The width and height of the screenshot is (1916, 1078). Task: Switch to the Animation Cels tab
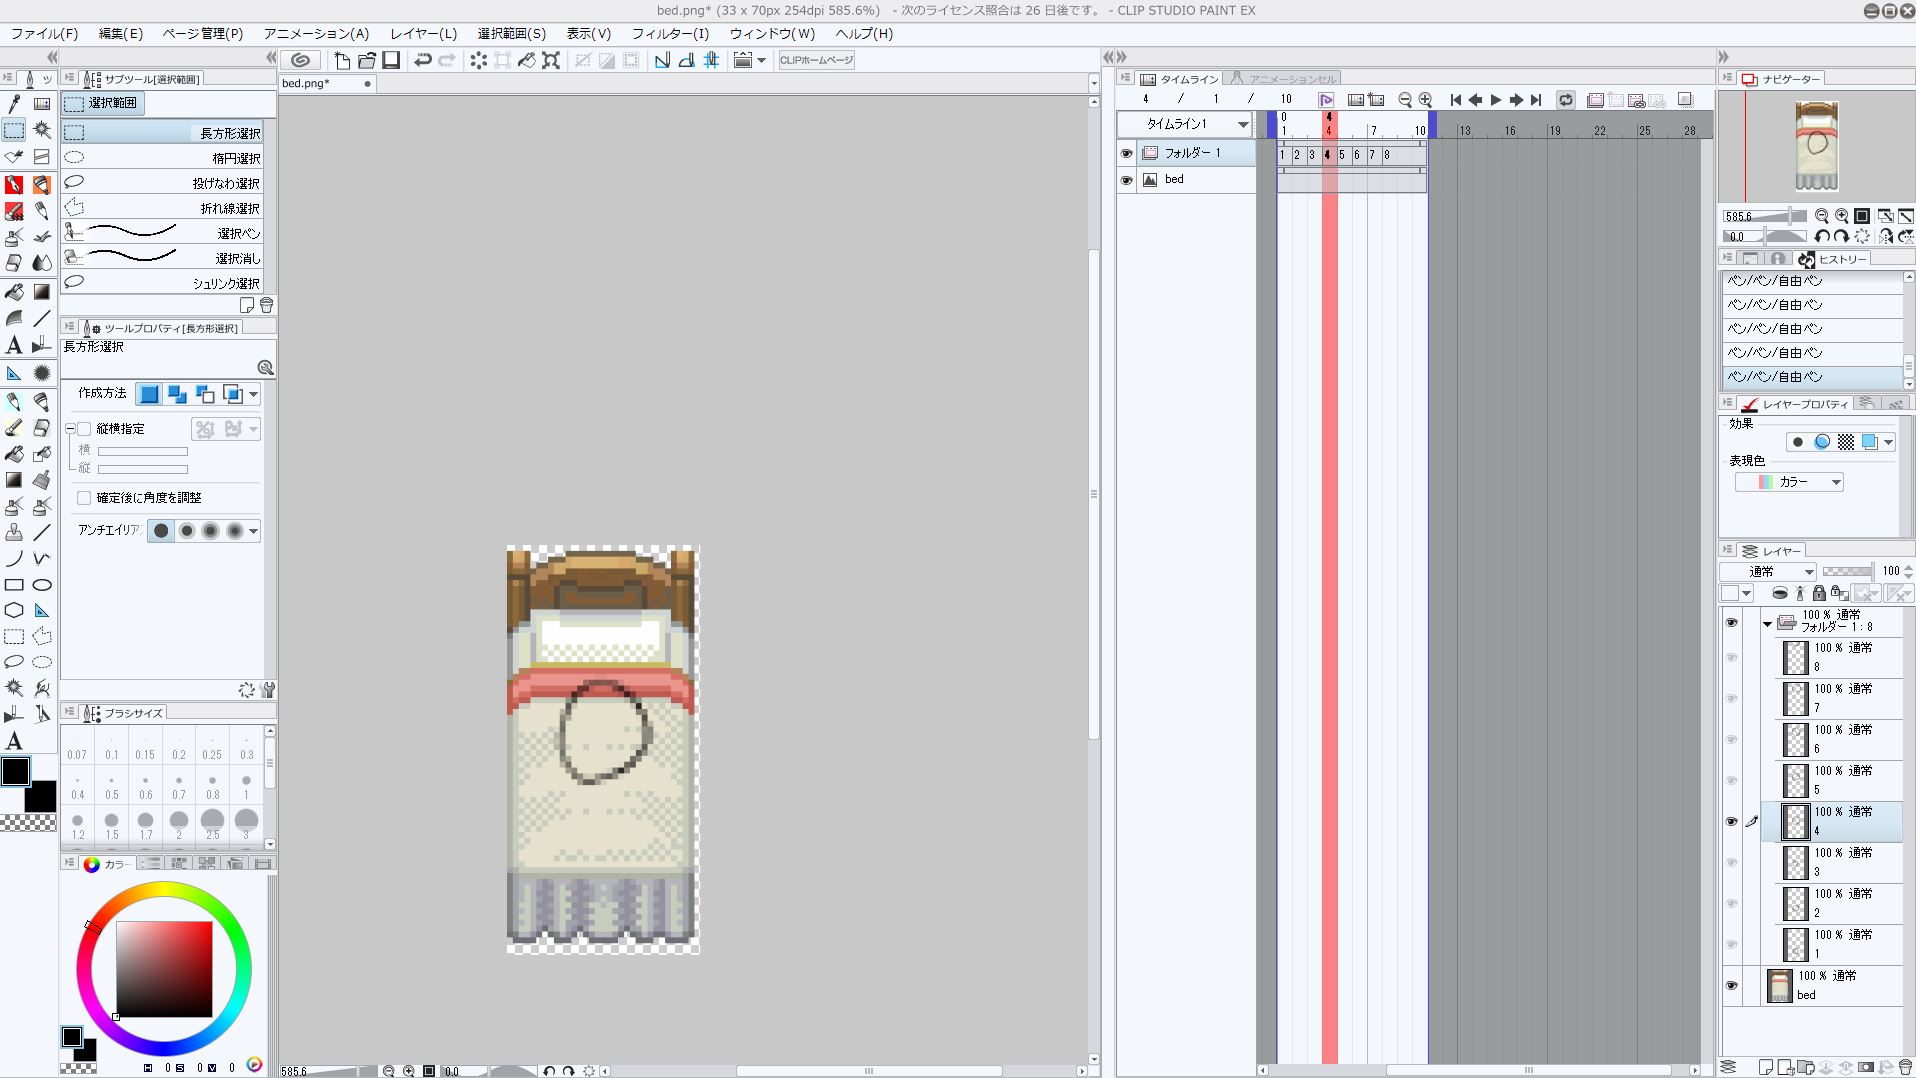(x=1290, y=79)
